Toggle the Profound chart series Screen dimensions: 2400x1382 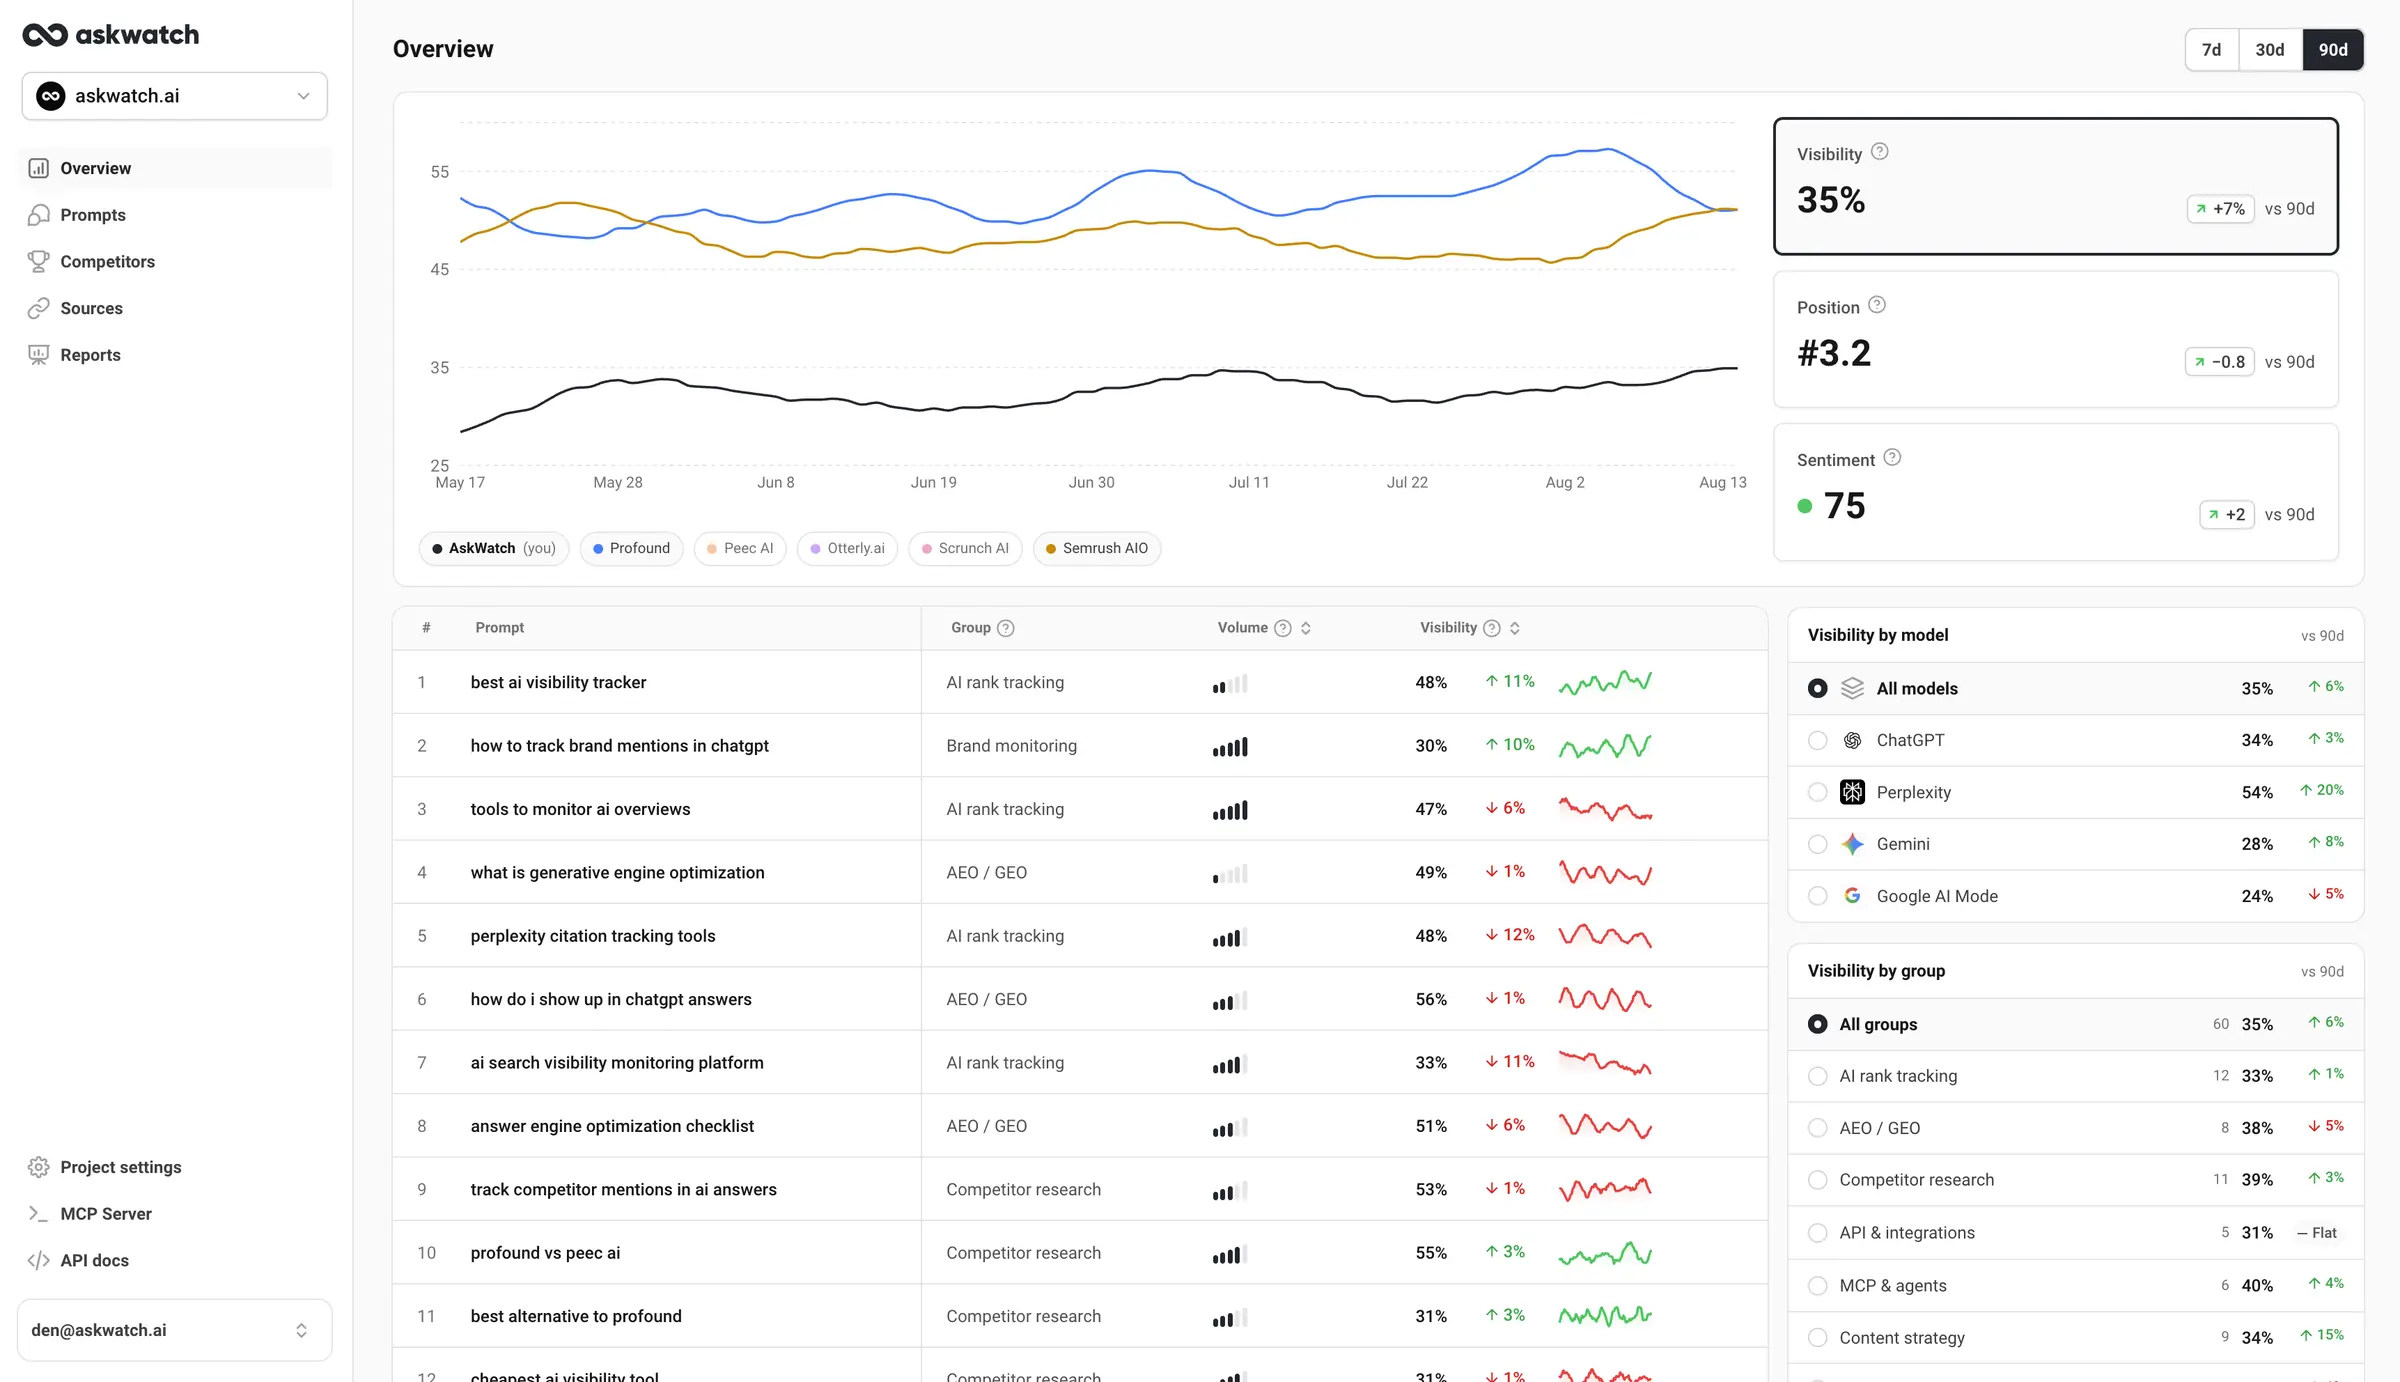point(631,548)
